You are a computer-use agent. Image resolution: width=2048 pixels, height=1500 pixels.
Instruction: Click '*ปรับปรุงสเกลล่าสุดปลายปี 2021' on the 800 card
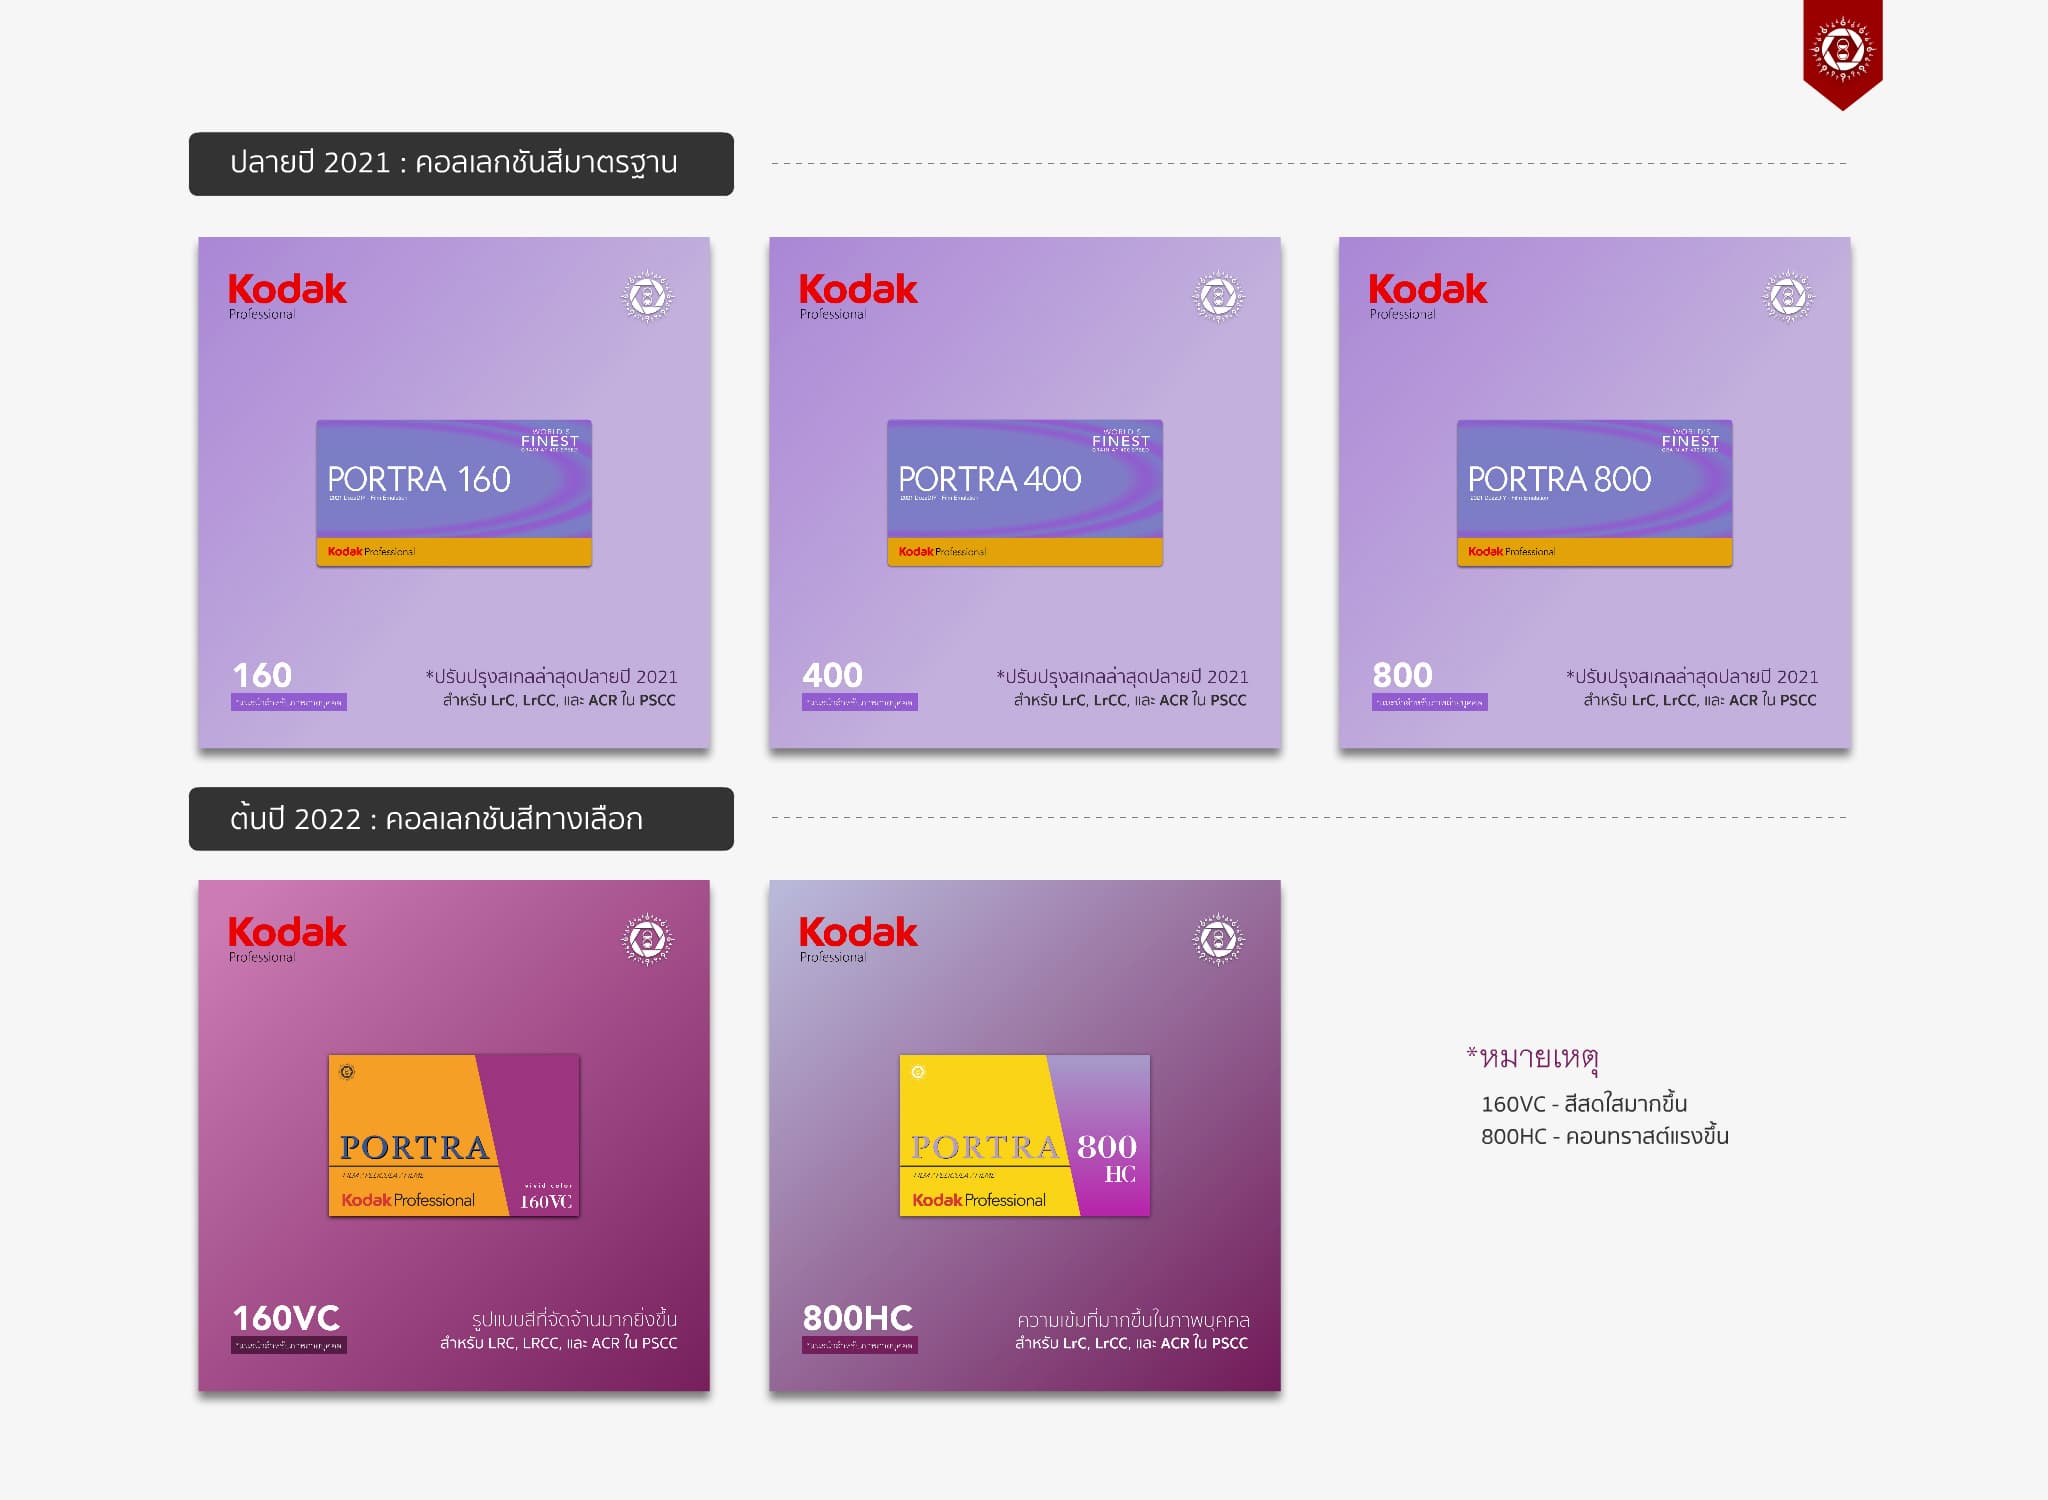click(x=1692, y=677)
